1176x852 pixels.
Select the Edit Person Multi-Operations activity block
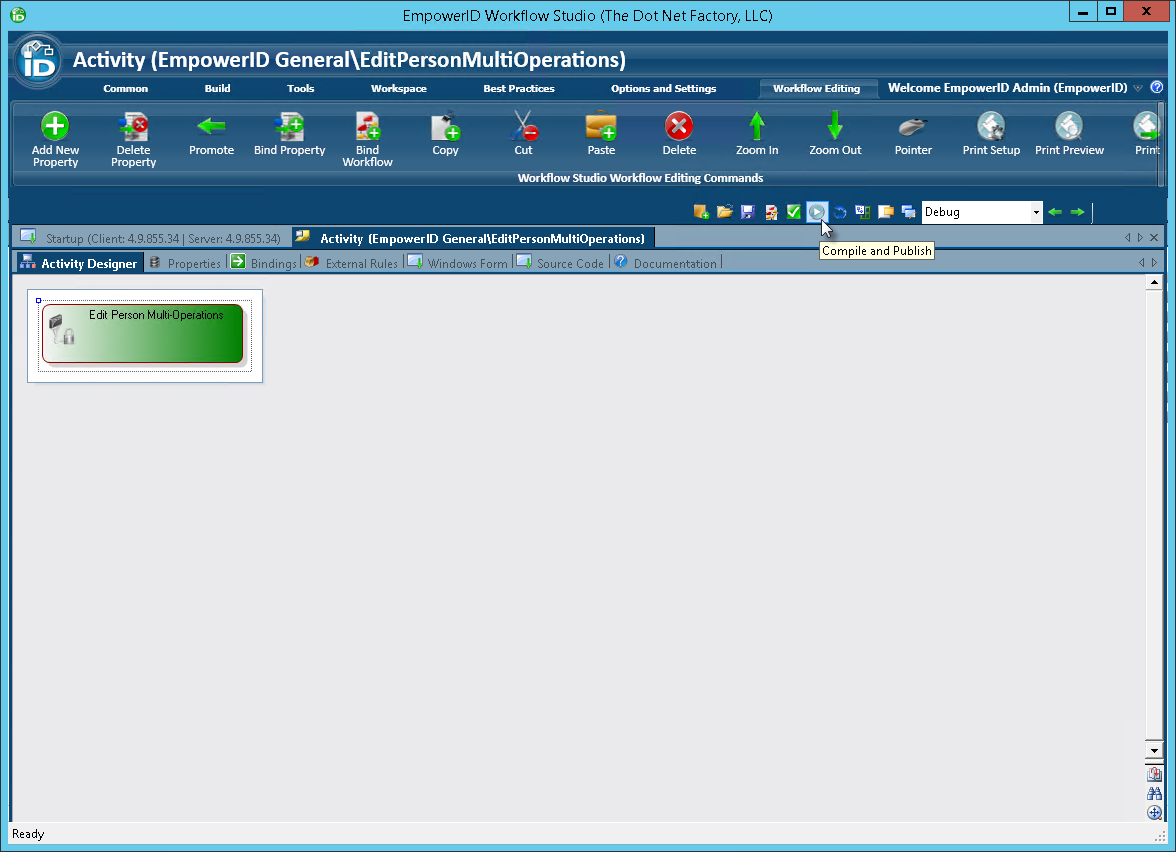pos(143,333)
